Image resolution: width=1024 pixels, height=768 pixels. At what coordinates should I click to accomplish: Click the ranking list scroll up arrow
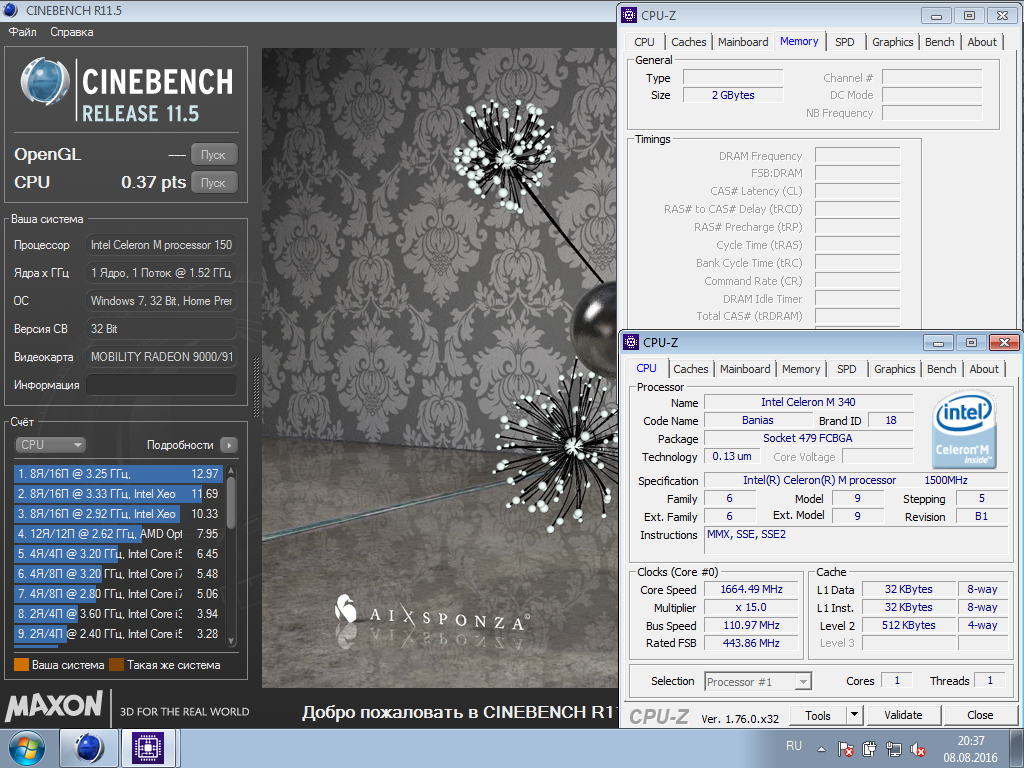(231, 470)
